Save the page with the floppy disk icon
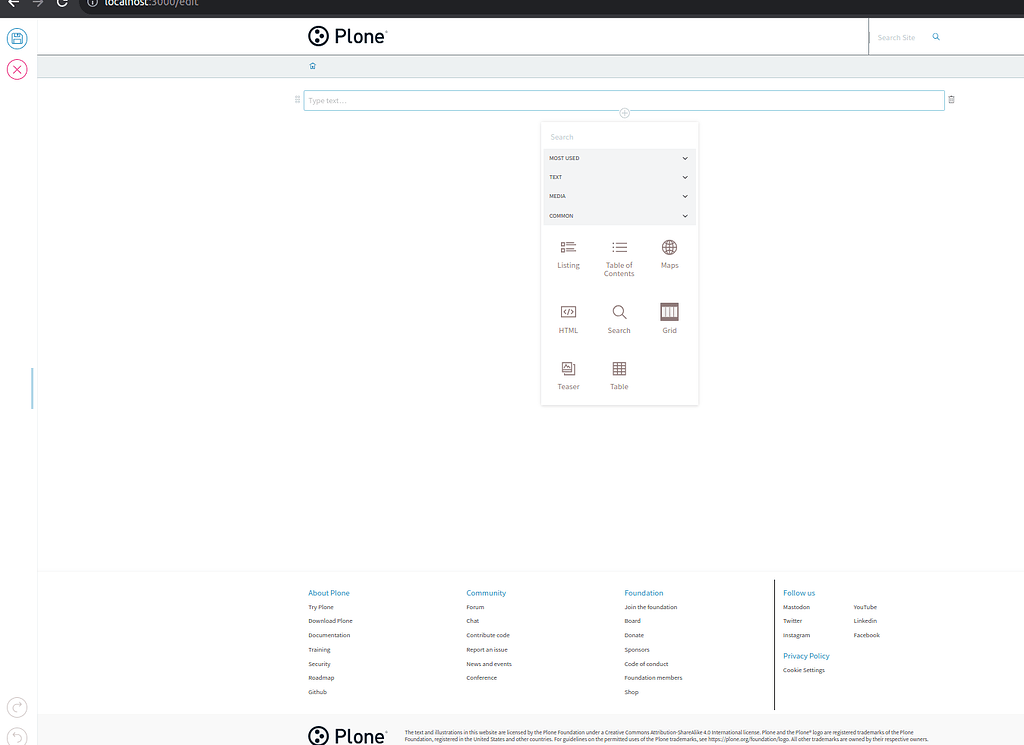 pos(16,38)
